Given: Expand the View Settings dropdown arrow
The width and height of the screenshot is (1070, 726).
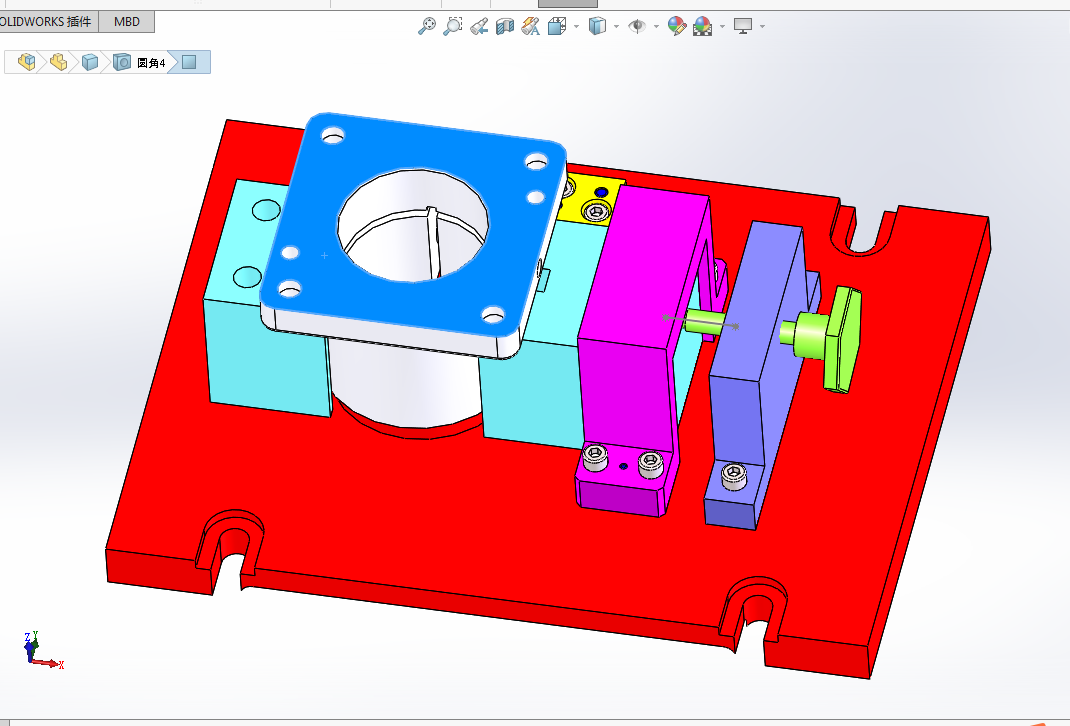Looking at the screenshot, I should (762, 27).
